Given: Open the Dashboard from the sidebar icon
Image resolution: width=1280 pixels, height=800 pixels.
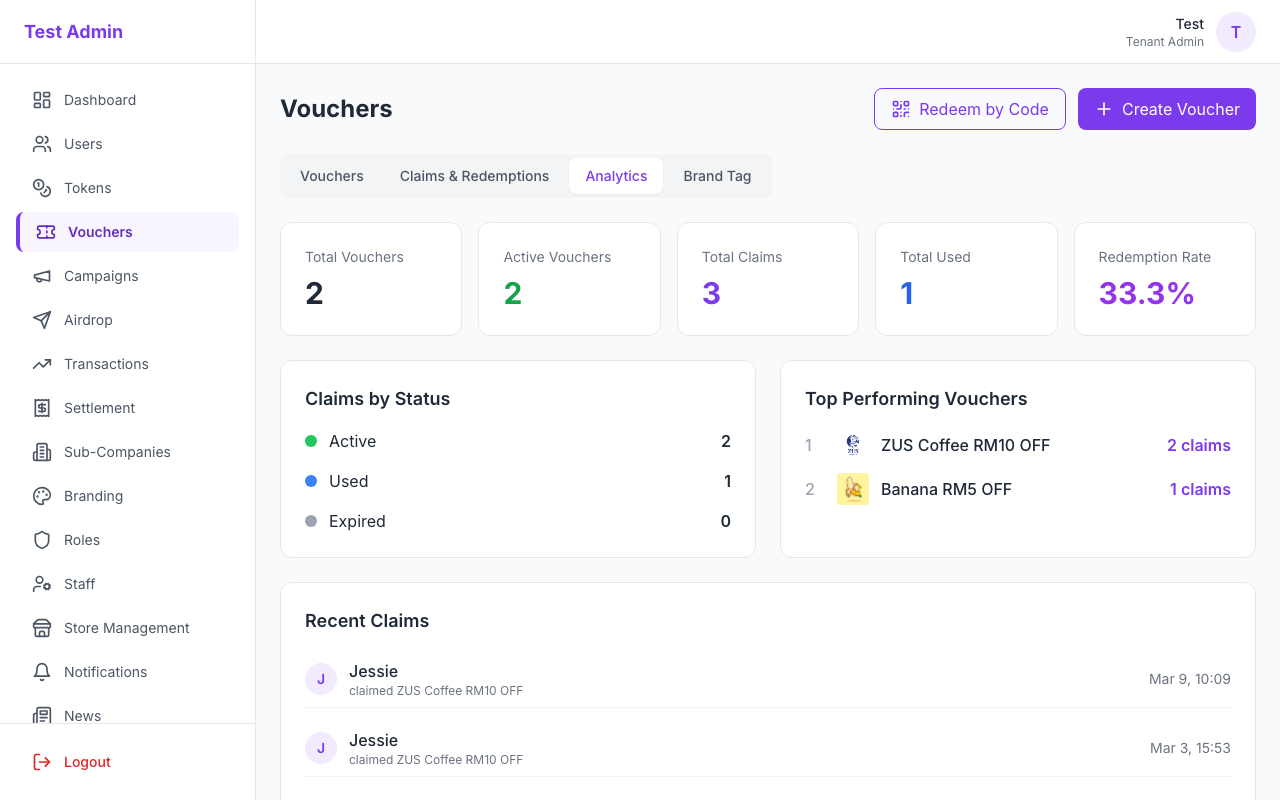Looking at the screenshot, I should [x=41, y=100].
